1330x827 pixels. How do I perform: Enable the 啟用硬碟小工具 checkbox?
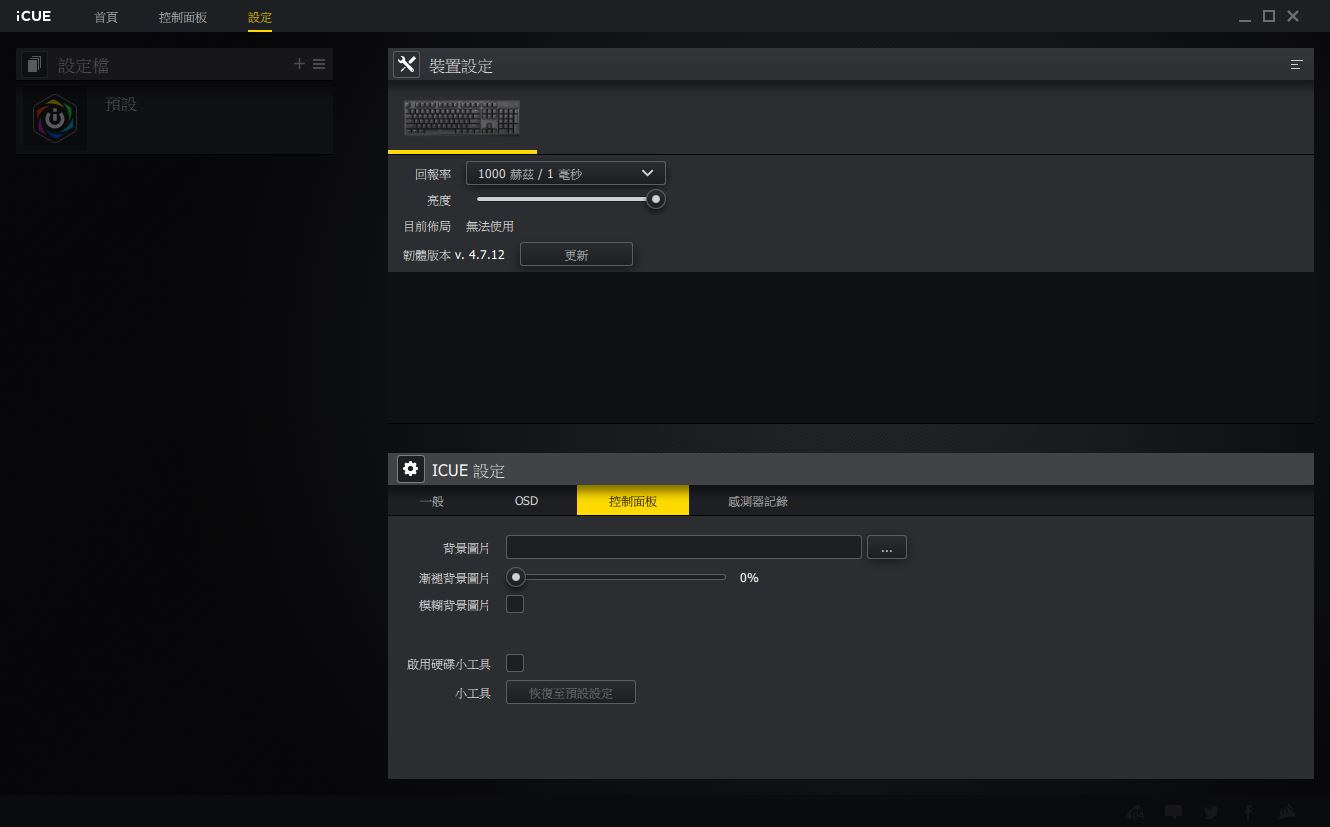(x=515, y=663)
